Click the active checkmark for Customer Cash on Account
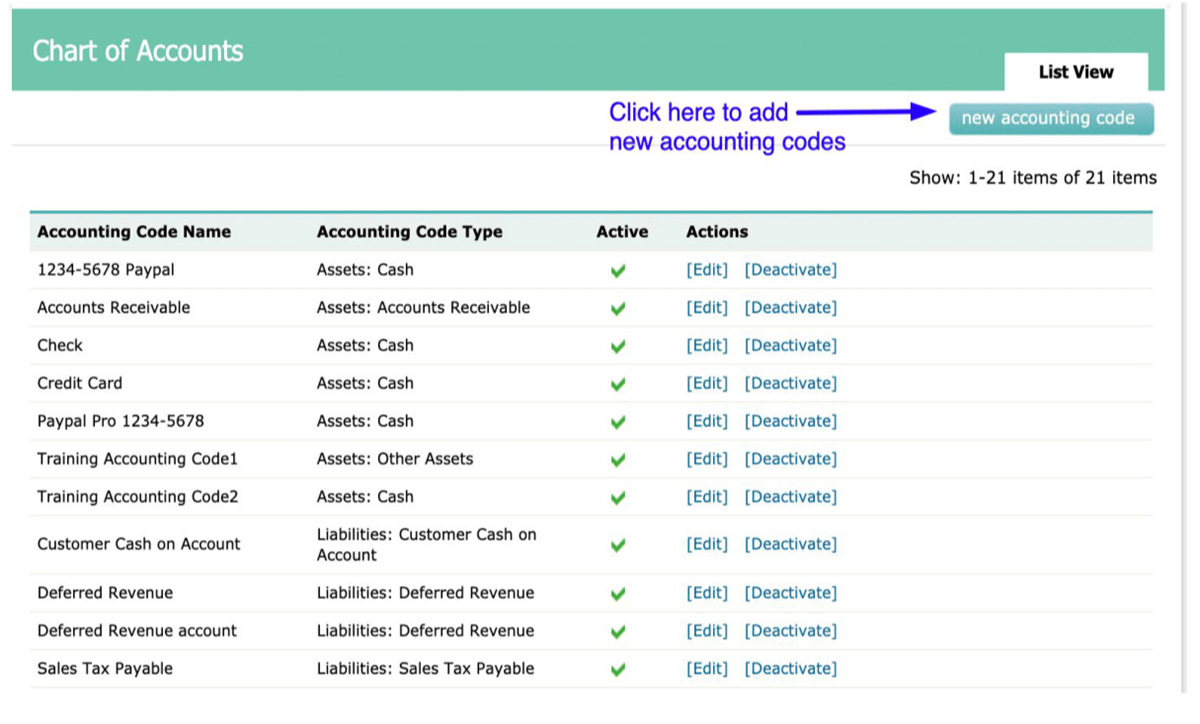1200x724 pixels. tap(618, 545)
